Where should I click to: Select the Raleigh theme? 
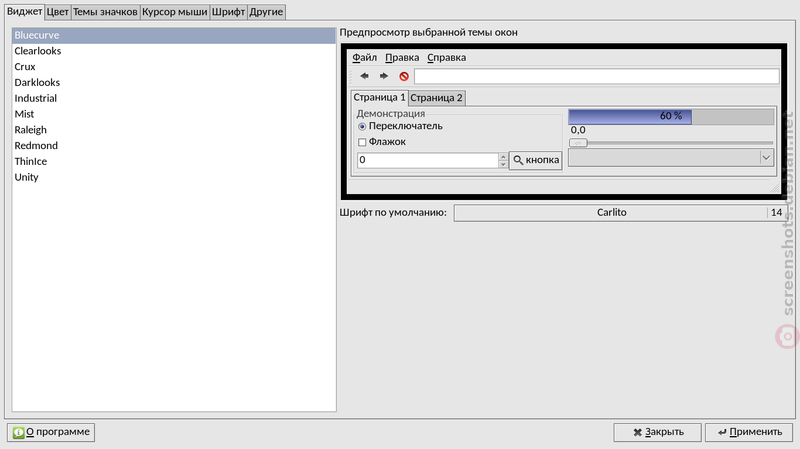point(173,130)
